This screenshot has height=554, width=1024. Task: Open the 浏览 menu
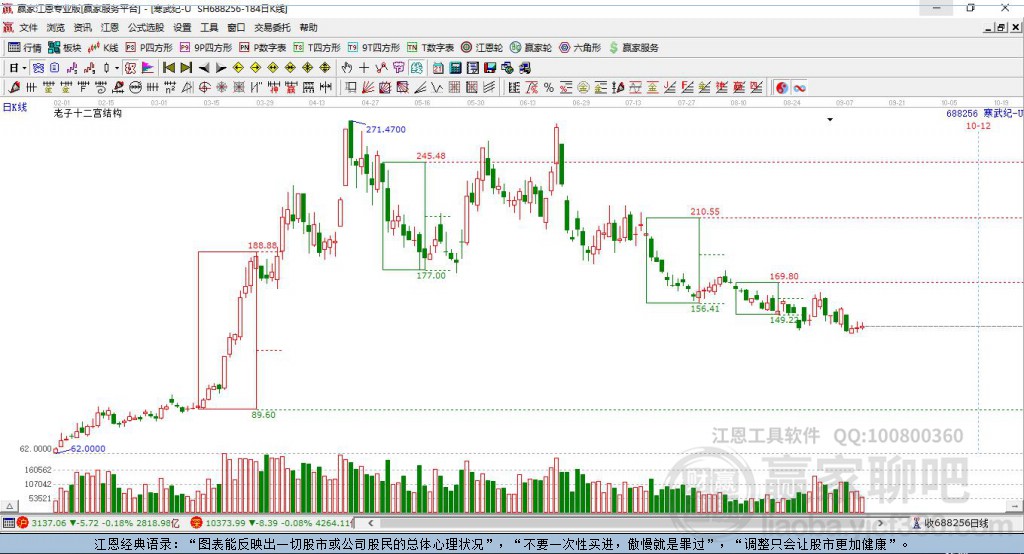(56, 27)
